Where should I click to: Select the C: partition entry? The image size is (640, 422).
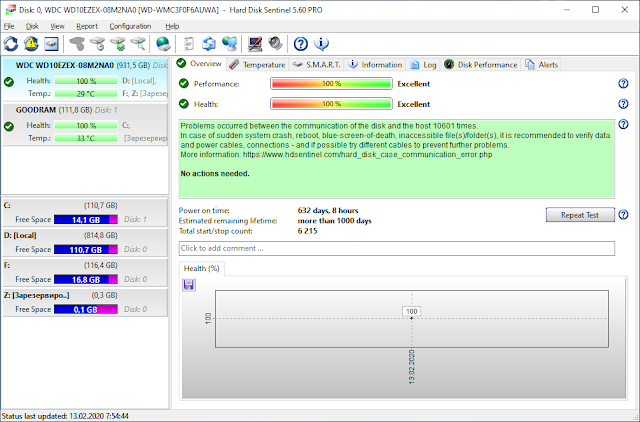85,212
